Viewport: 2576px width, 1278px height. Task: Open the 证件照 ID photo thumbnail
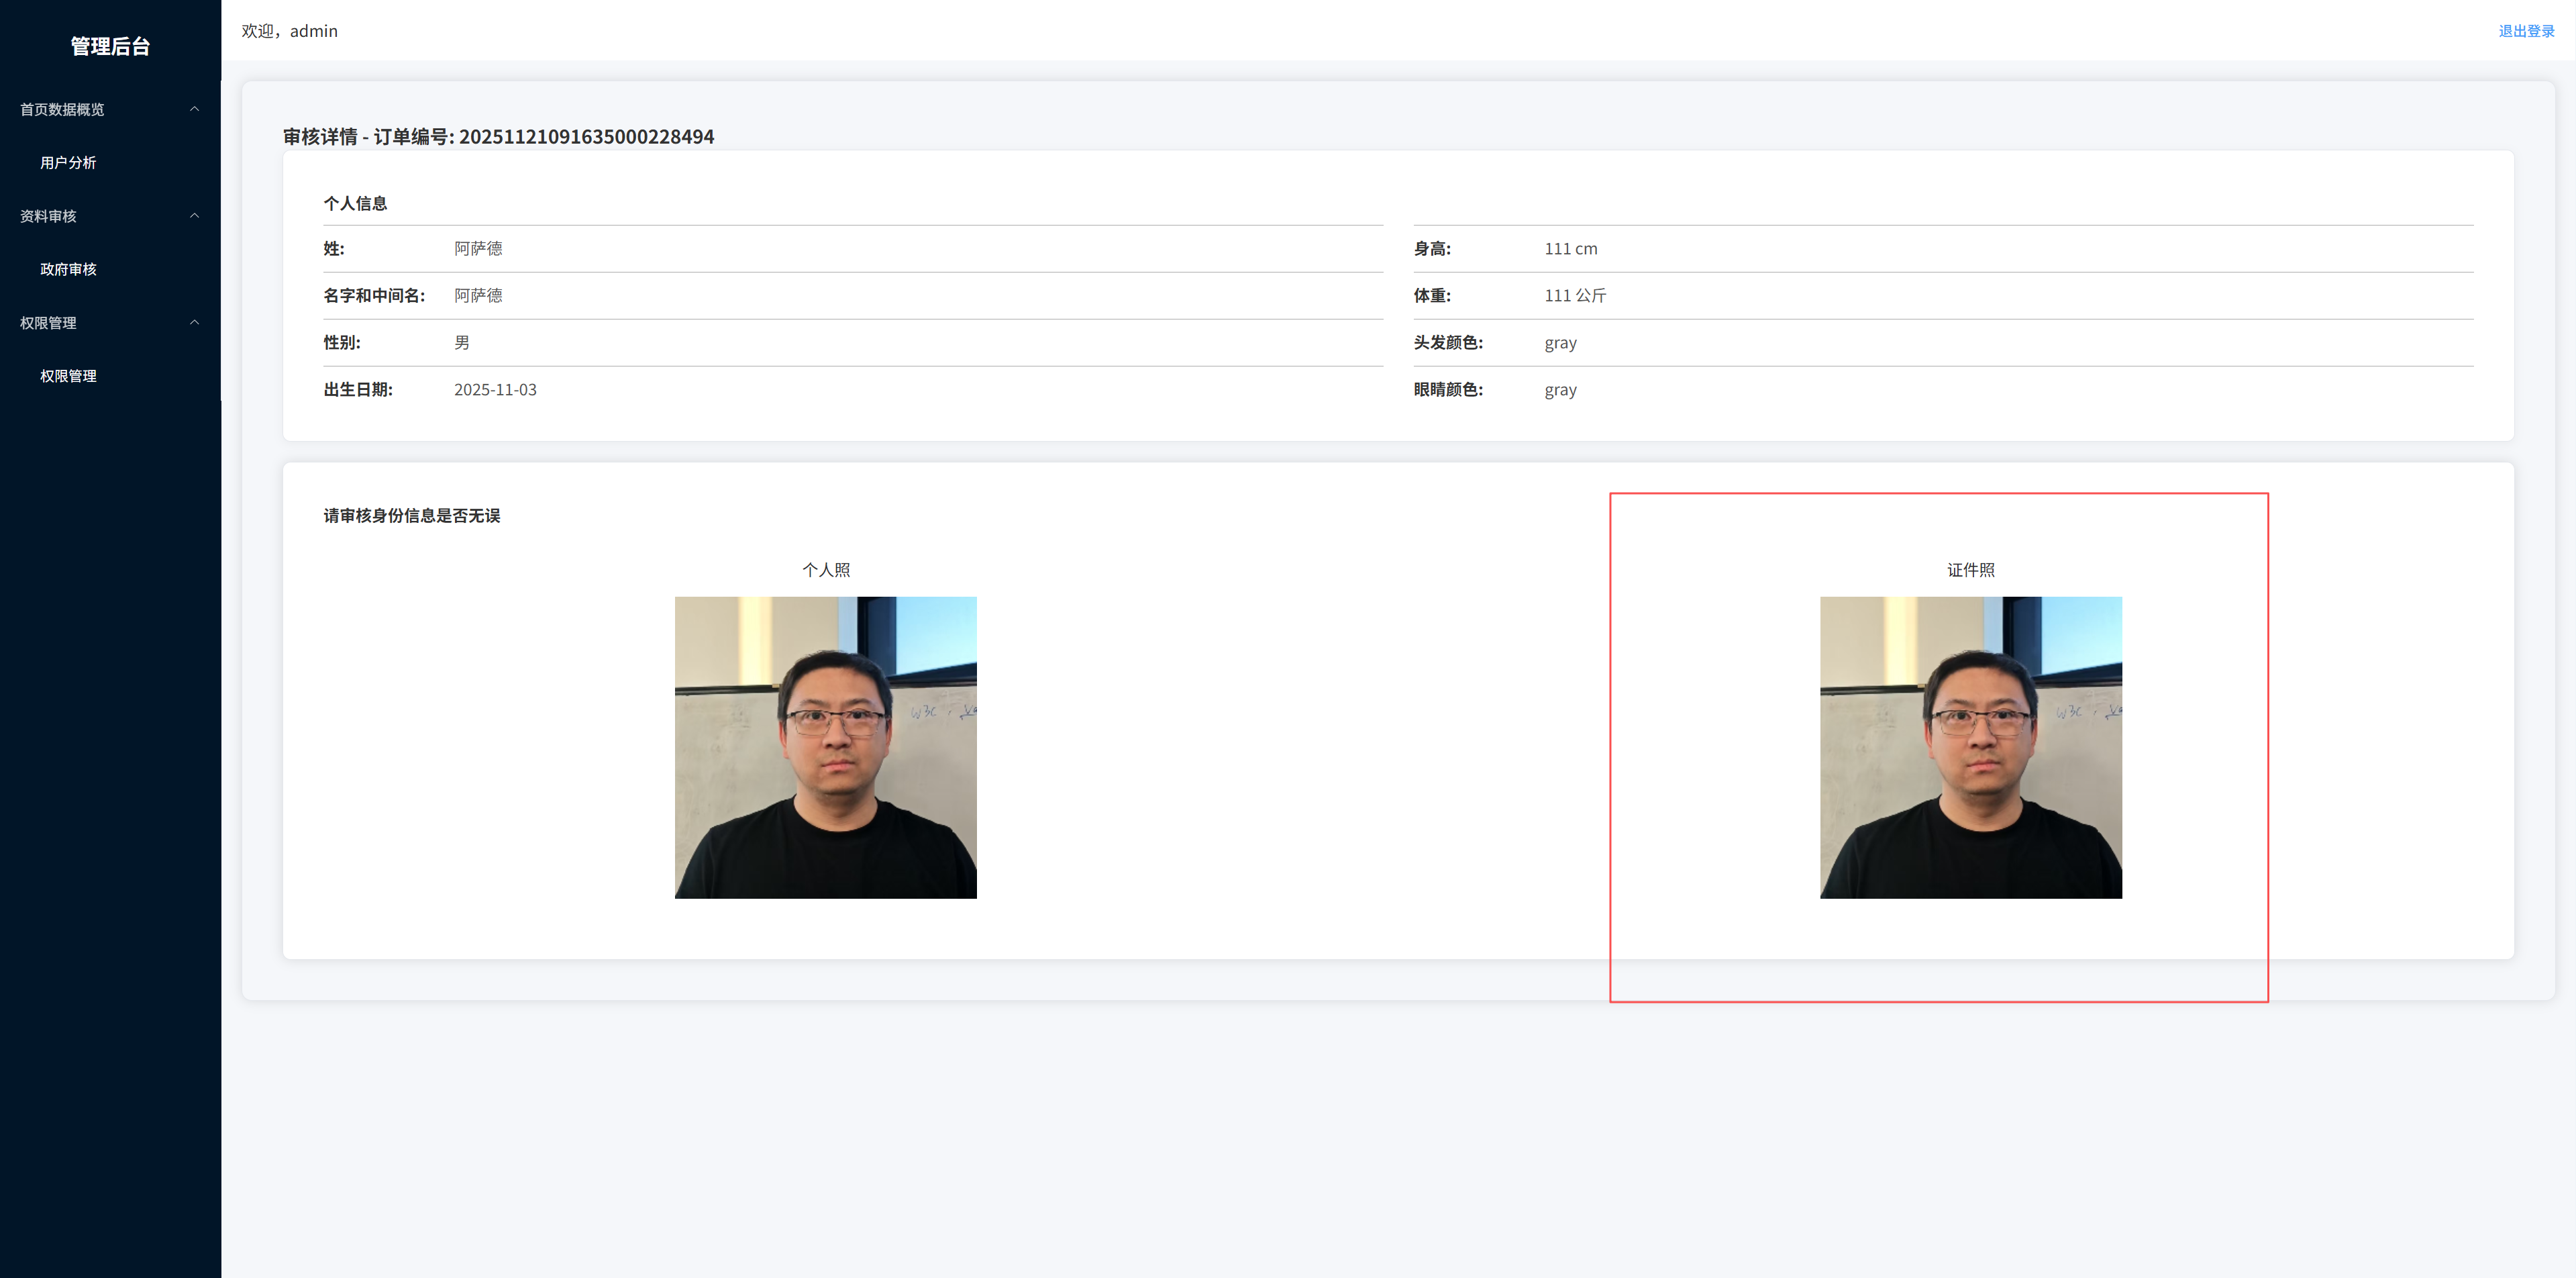pos(1970,747)
